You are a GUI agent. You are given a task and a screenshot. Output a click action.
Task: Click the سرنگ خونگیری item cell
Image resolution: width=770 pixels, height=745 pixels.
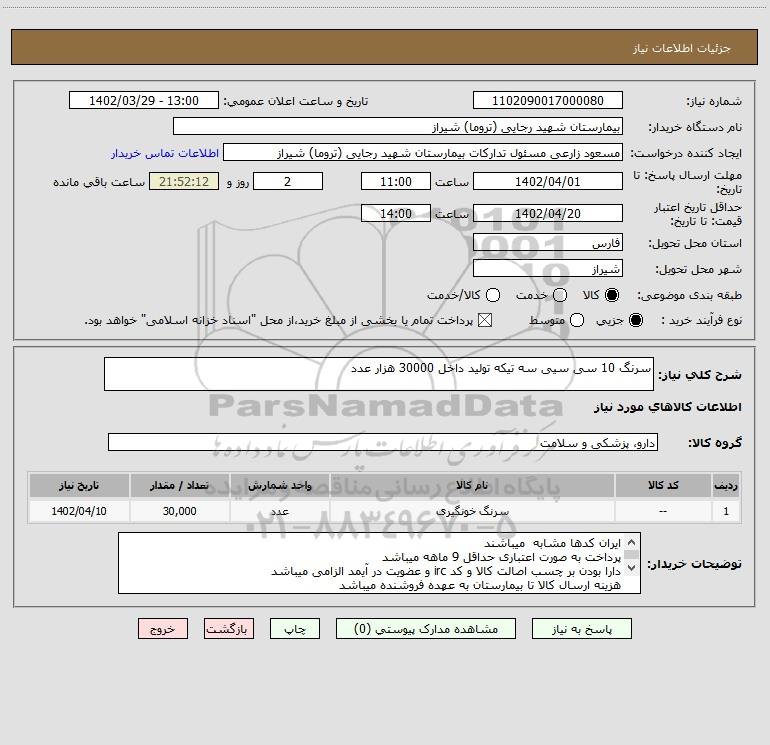click(472, 511)
